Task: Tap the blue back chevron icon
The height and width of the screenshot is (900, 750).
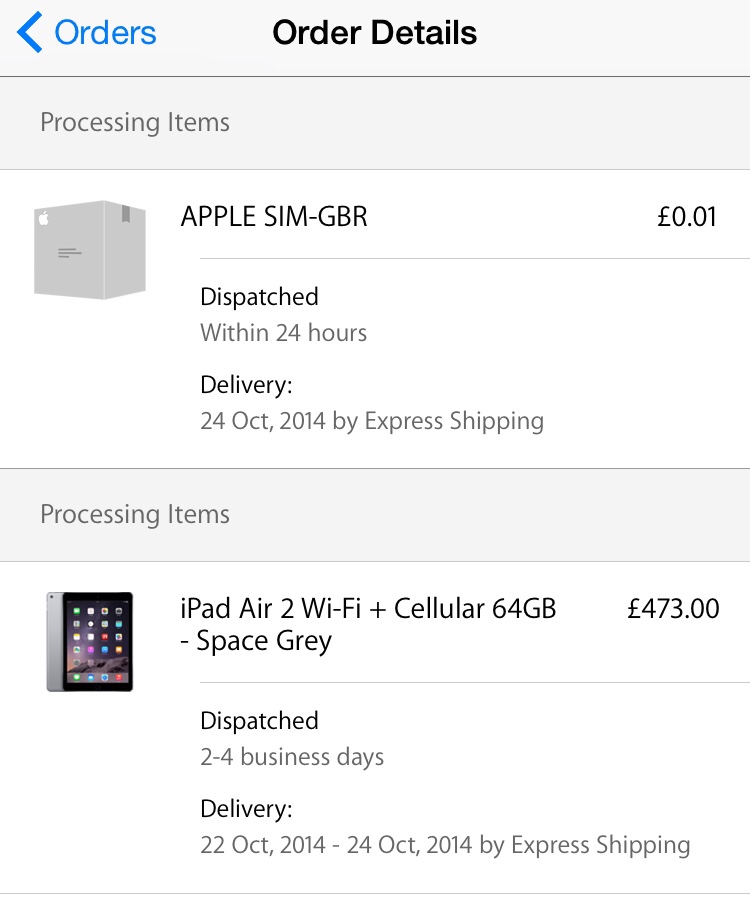Action: (x=30, y=33)
